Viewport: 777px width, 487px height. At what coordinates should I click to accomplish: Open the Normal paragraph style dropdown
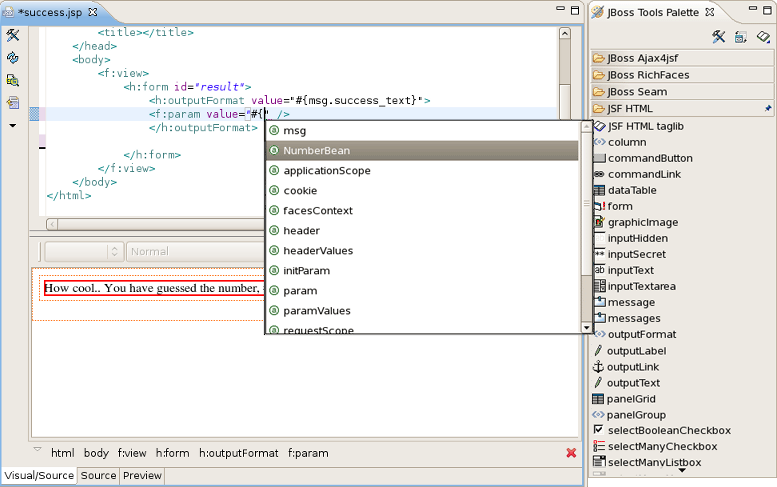coord(196,252)
